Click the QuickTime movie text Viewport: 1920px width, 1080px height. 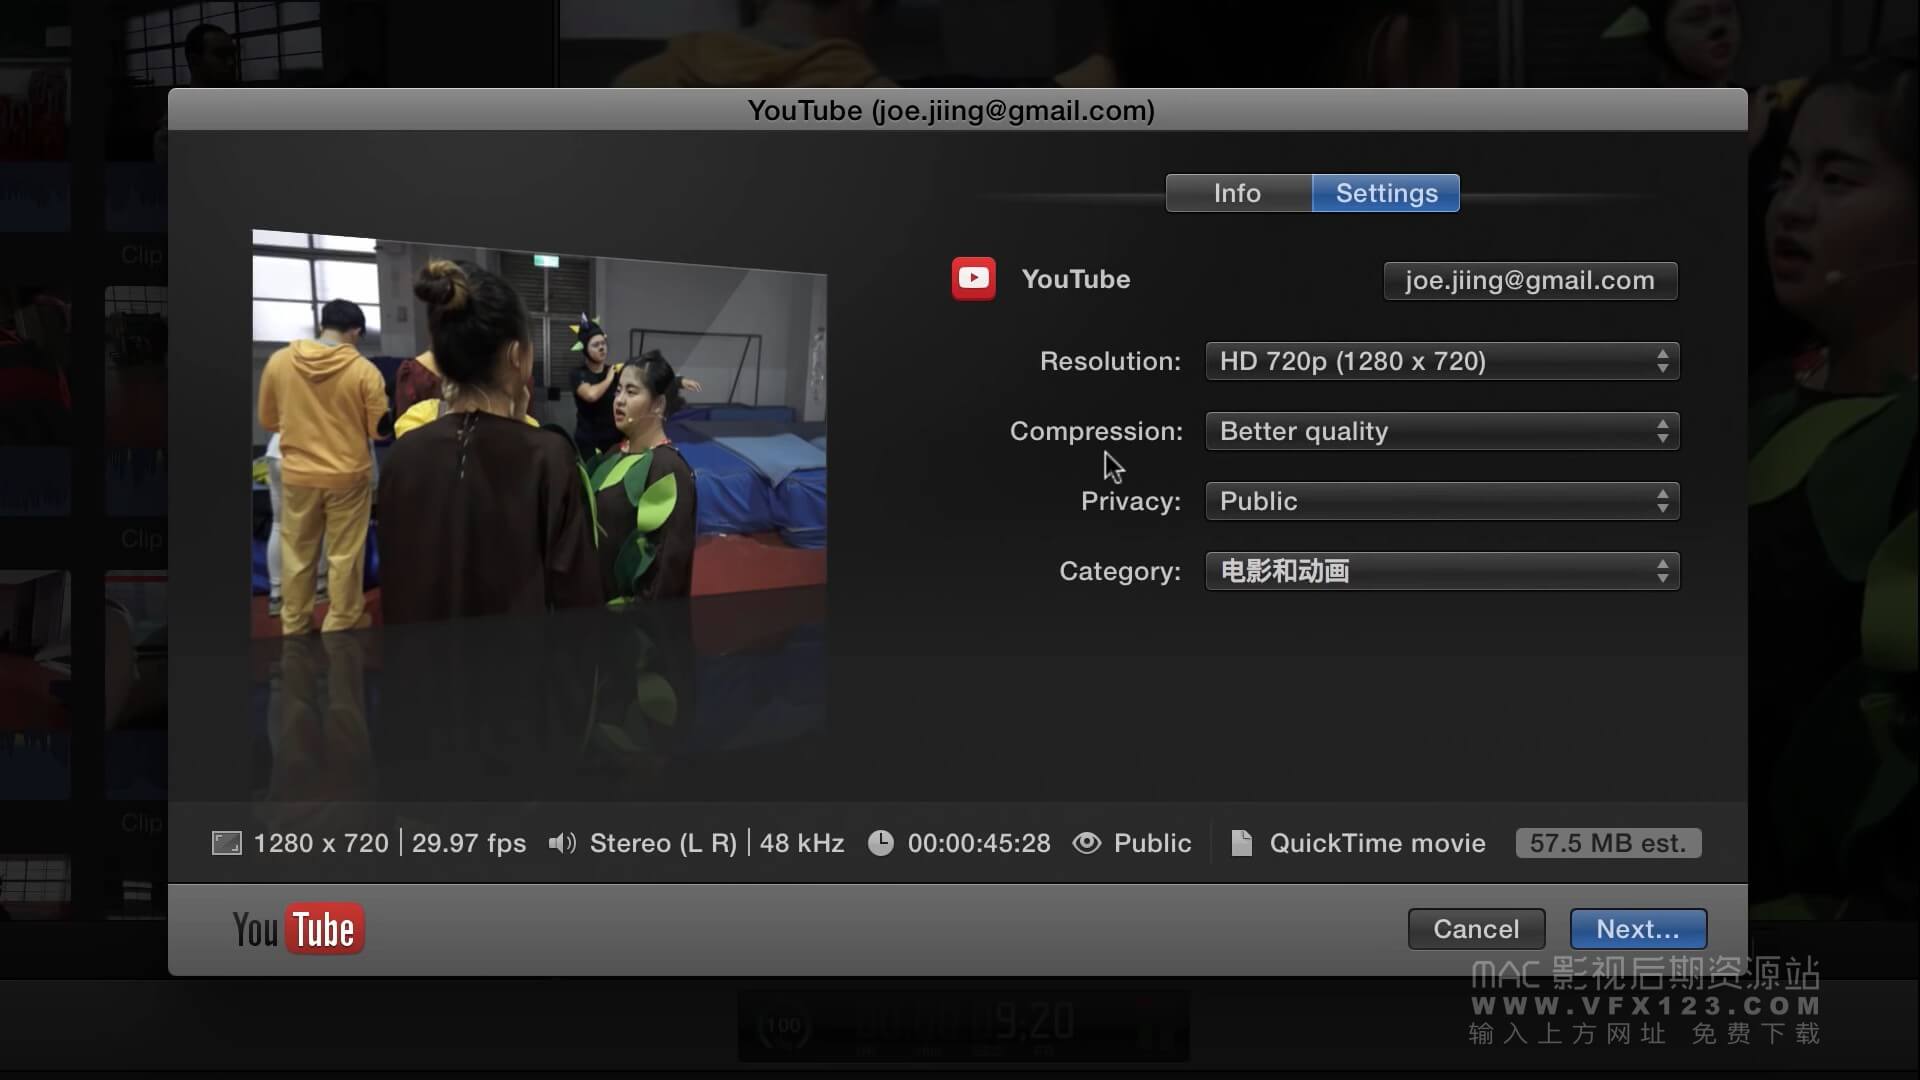(1377, 843)
